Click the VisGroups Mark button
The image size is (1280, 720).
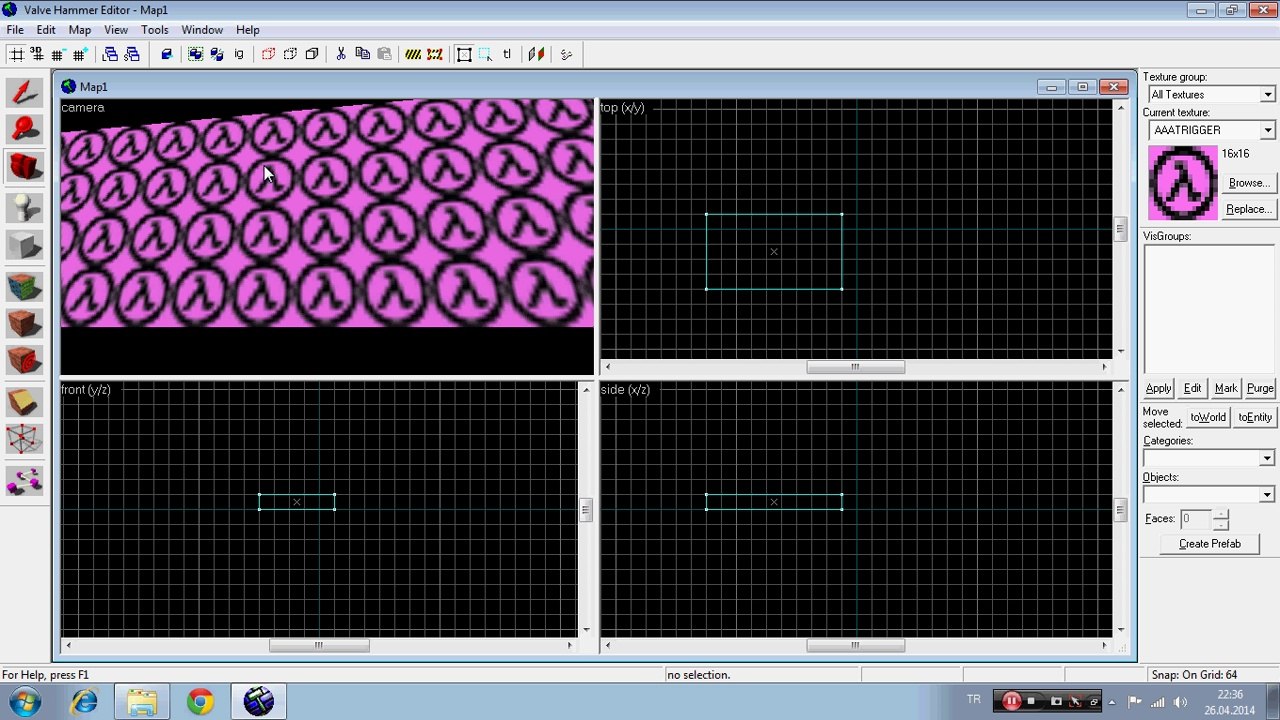1226,388
